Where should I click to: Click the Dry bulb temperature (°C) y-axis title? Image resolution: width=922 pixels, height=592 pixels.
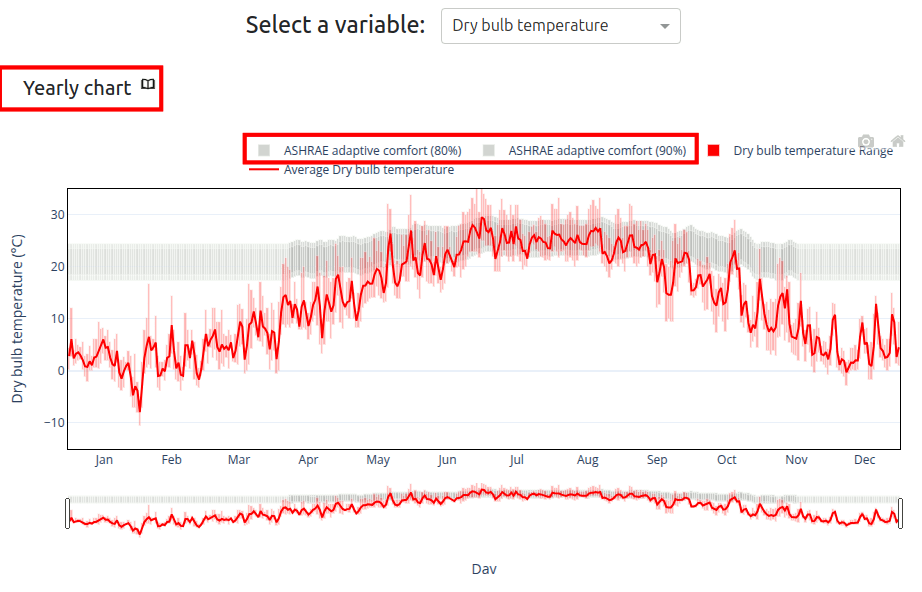17,318
